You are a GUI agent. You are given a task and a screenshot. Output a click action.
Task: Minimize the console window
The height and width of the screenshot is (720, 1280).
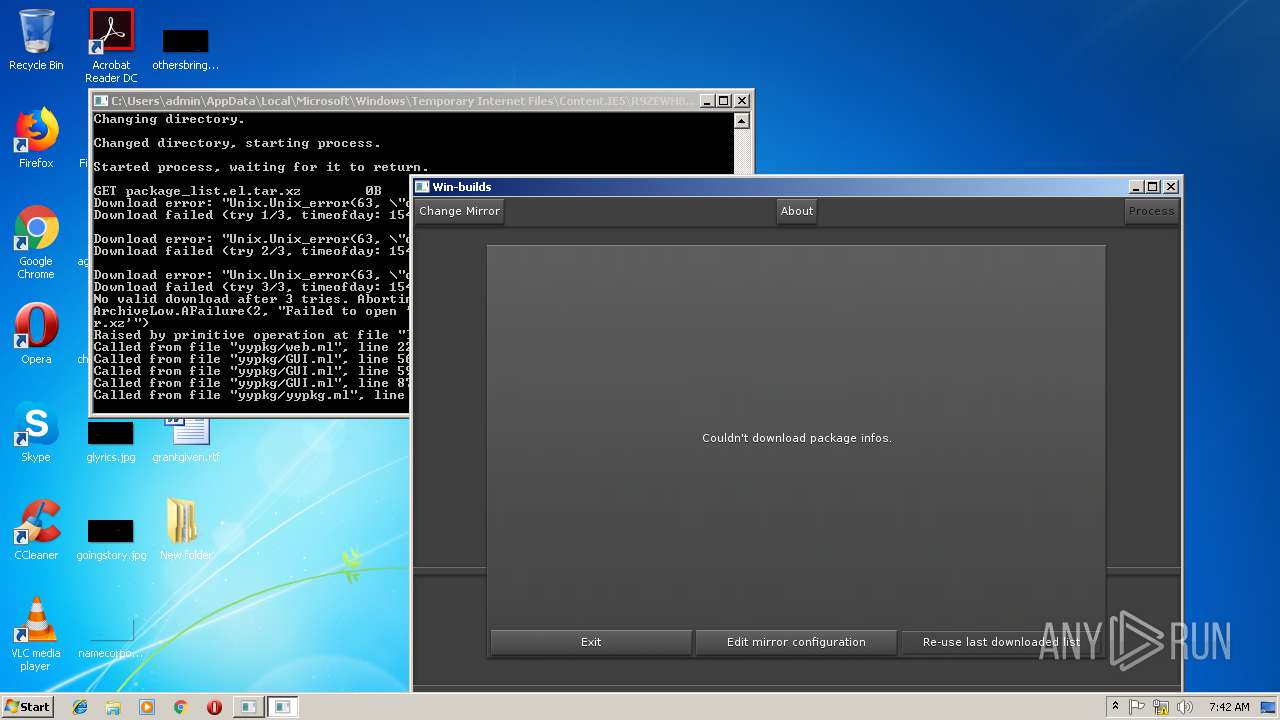[707, 101]
